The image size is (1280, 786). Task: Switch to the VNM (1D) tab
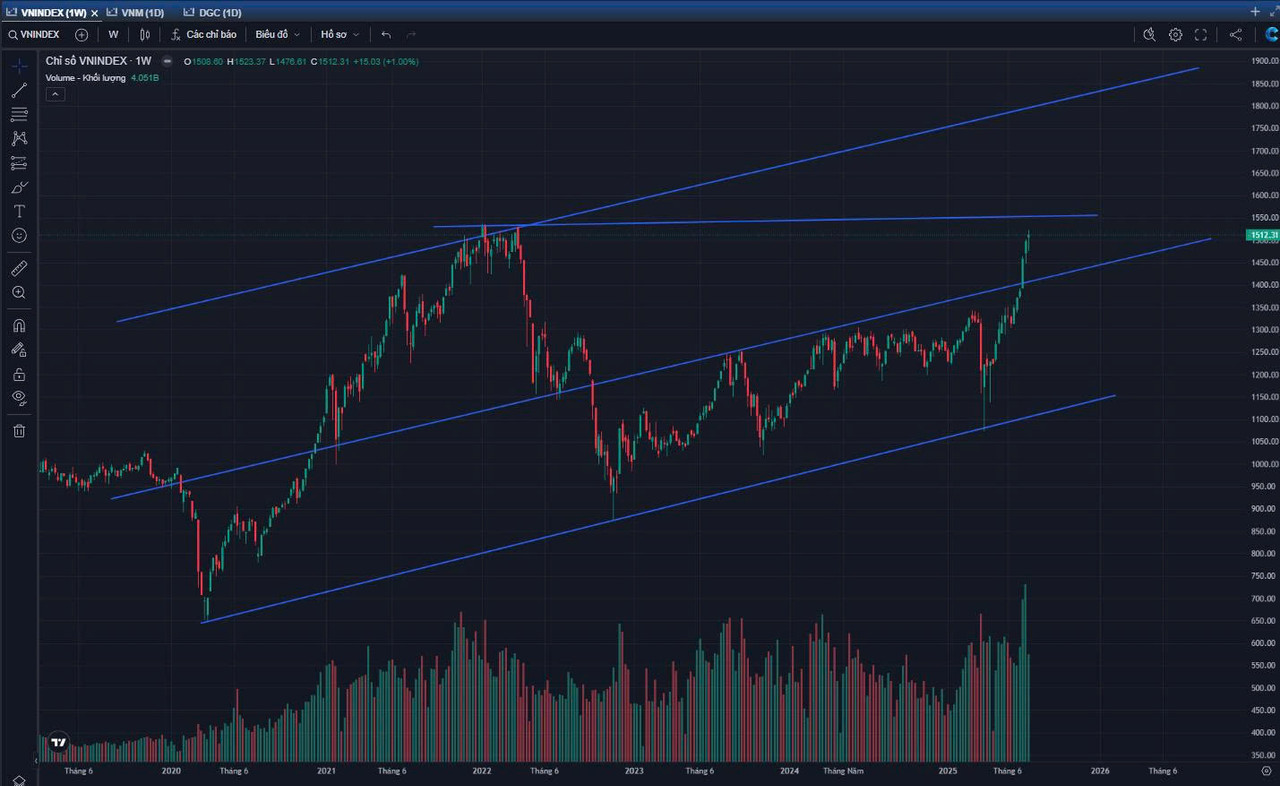(135, 13)
